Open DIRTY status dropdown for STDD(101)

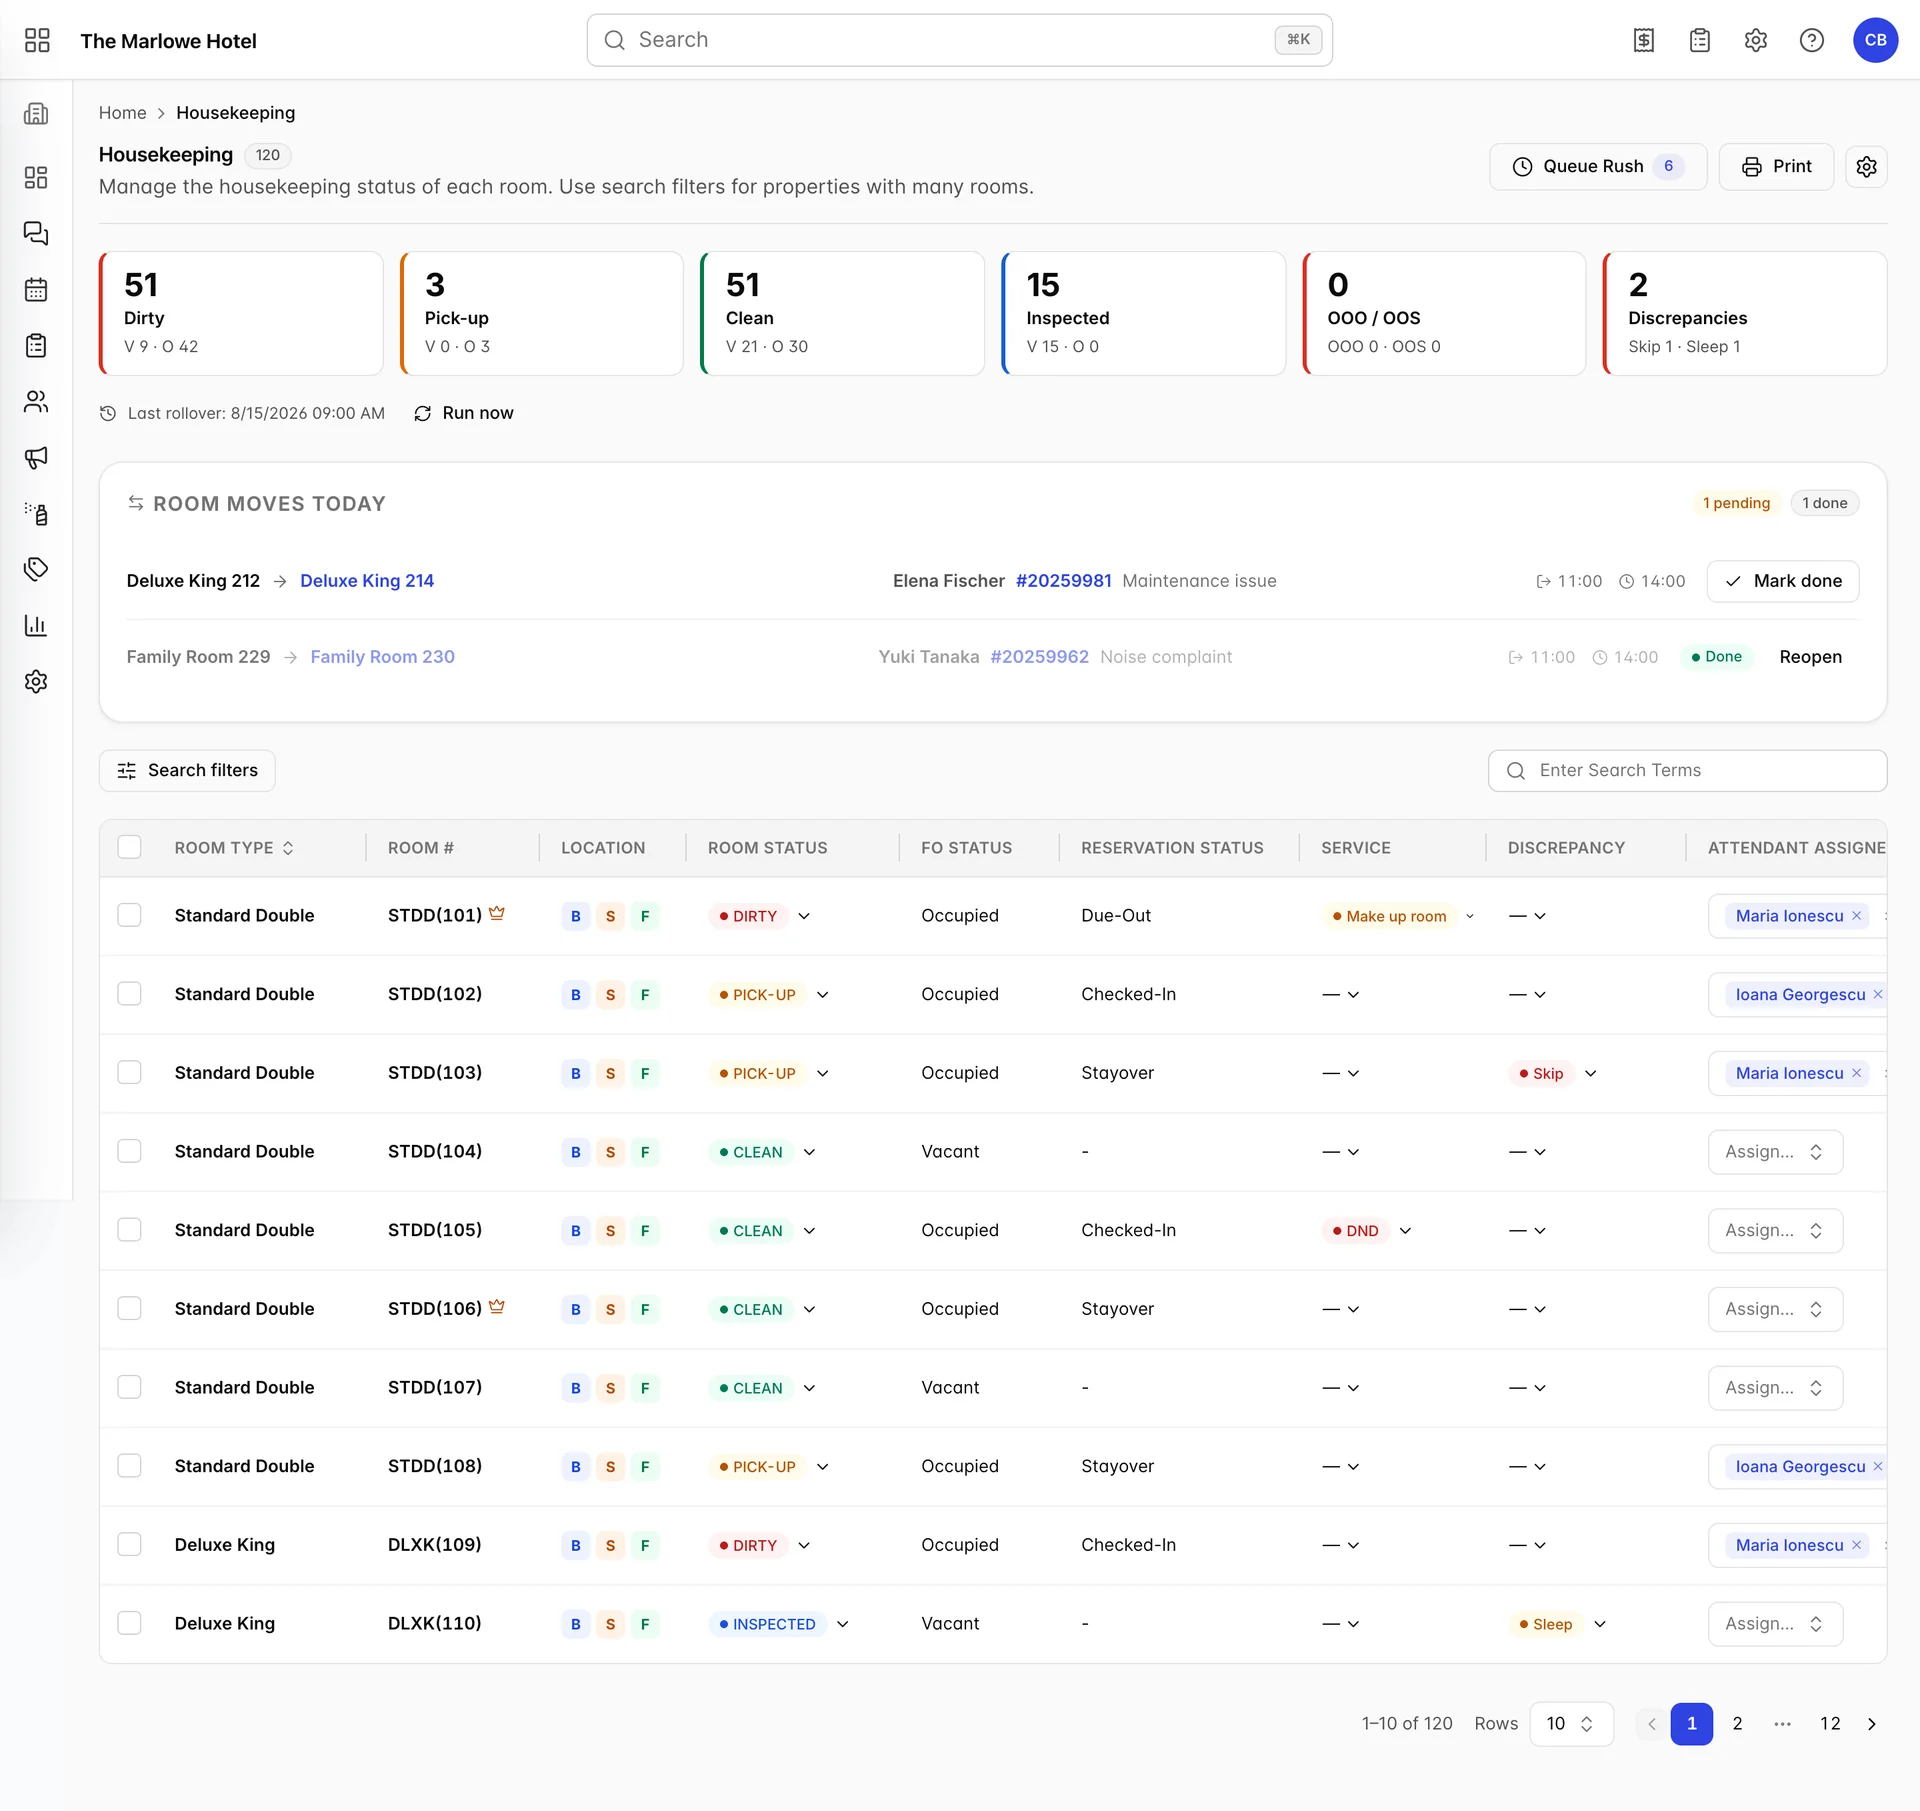[x=759, y=916]
